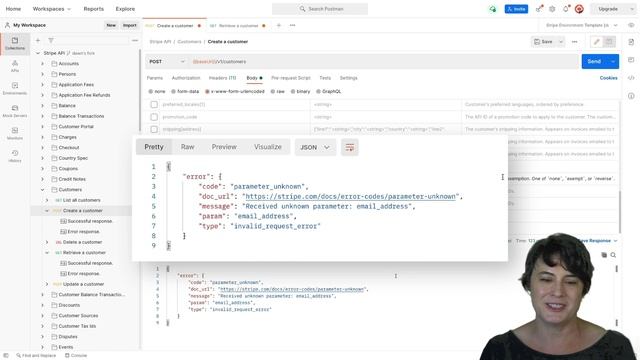Screen dimensions: 640x360
Task: Open the Cookies link
Action: coord(608,78)
